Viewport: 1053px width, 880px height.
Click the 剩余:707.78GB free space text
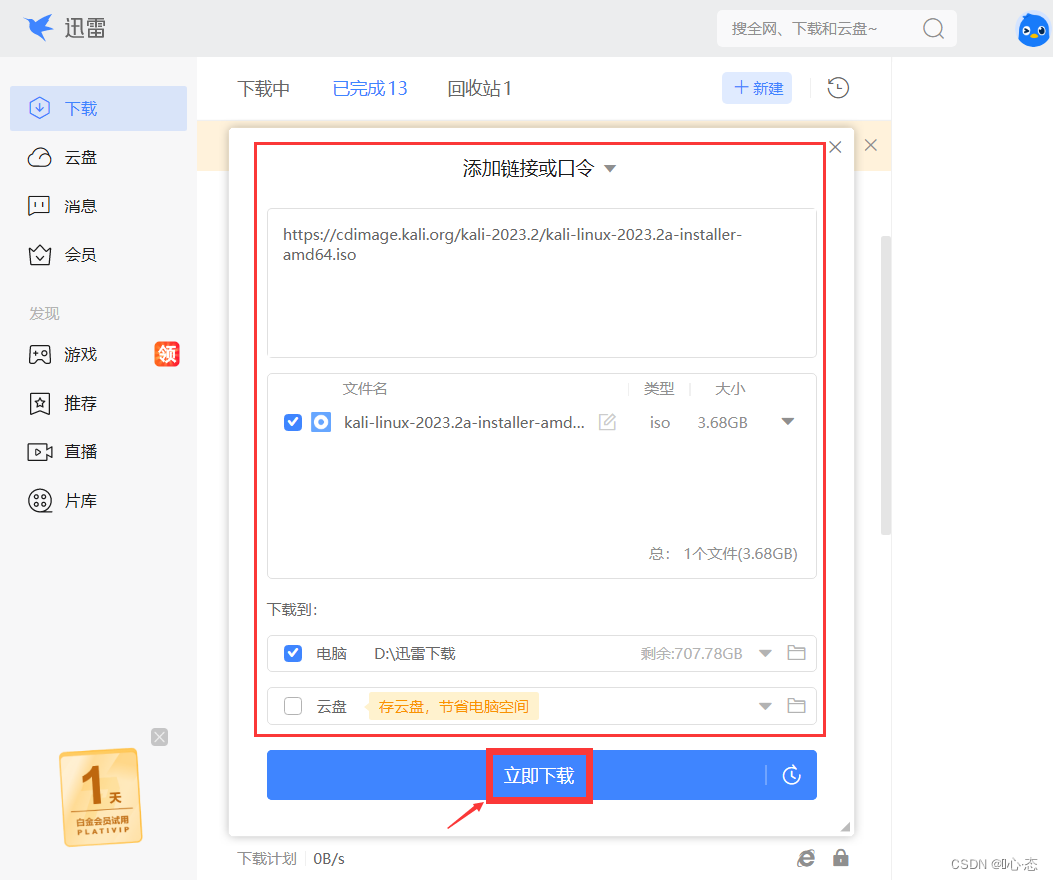(692, 654)
